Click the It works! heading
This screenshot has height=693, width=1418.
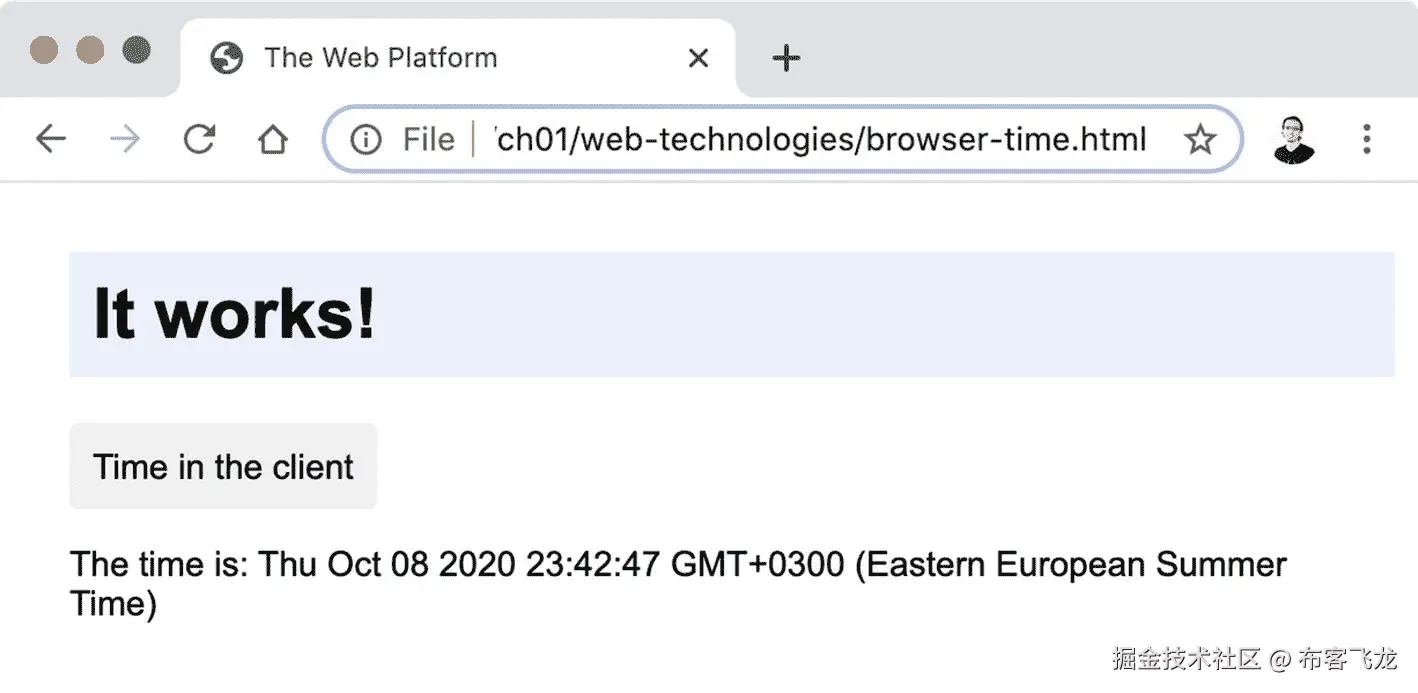[234, 314]
